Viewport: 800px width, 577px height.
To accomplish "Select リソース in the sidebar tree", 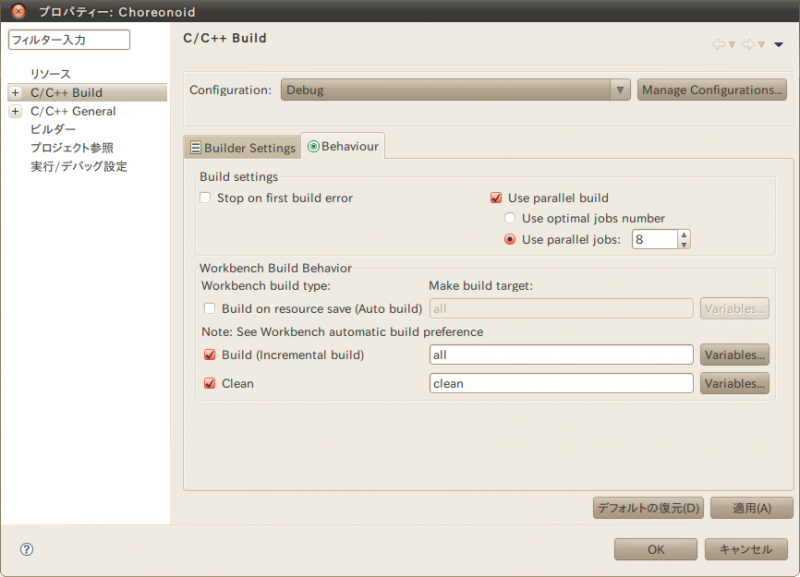I will pos(50,75).
